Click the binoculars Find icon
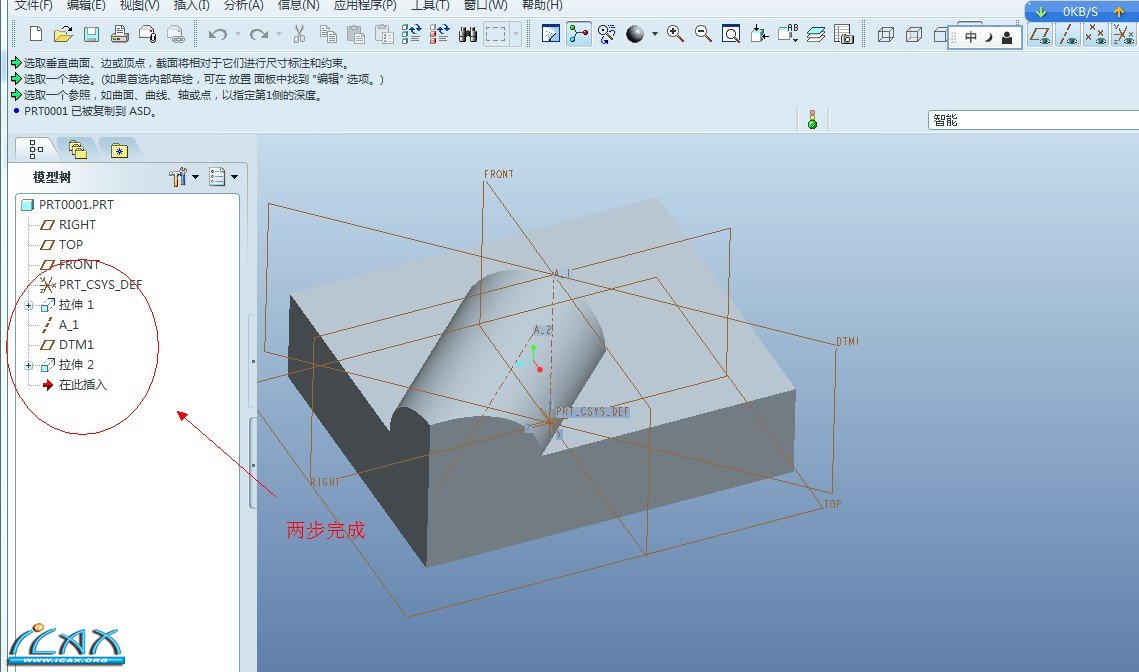The width and height of the screenshot is (1139, 672). point(467,35)
